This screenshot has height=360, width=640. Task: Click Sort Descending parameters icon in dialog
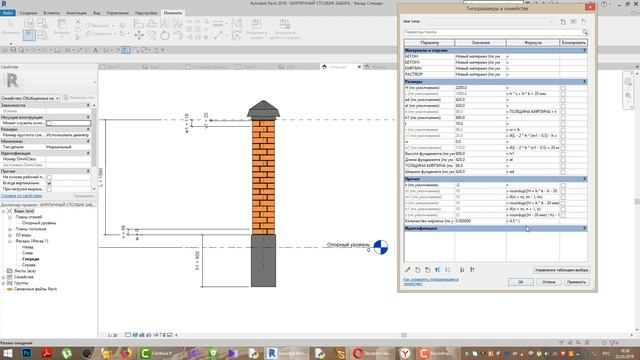(x=472, y=270)
